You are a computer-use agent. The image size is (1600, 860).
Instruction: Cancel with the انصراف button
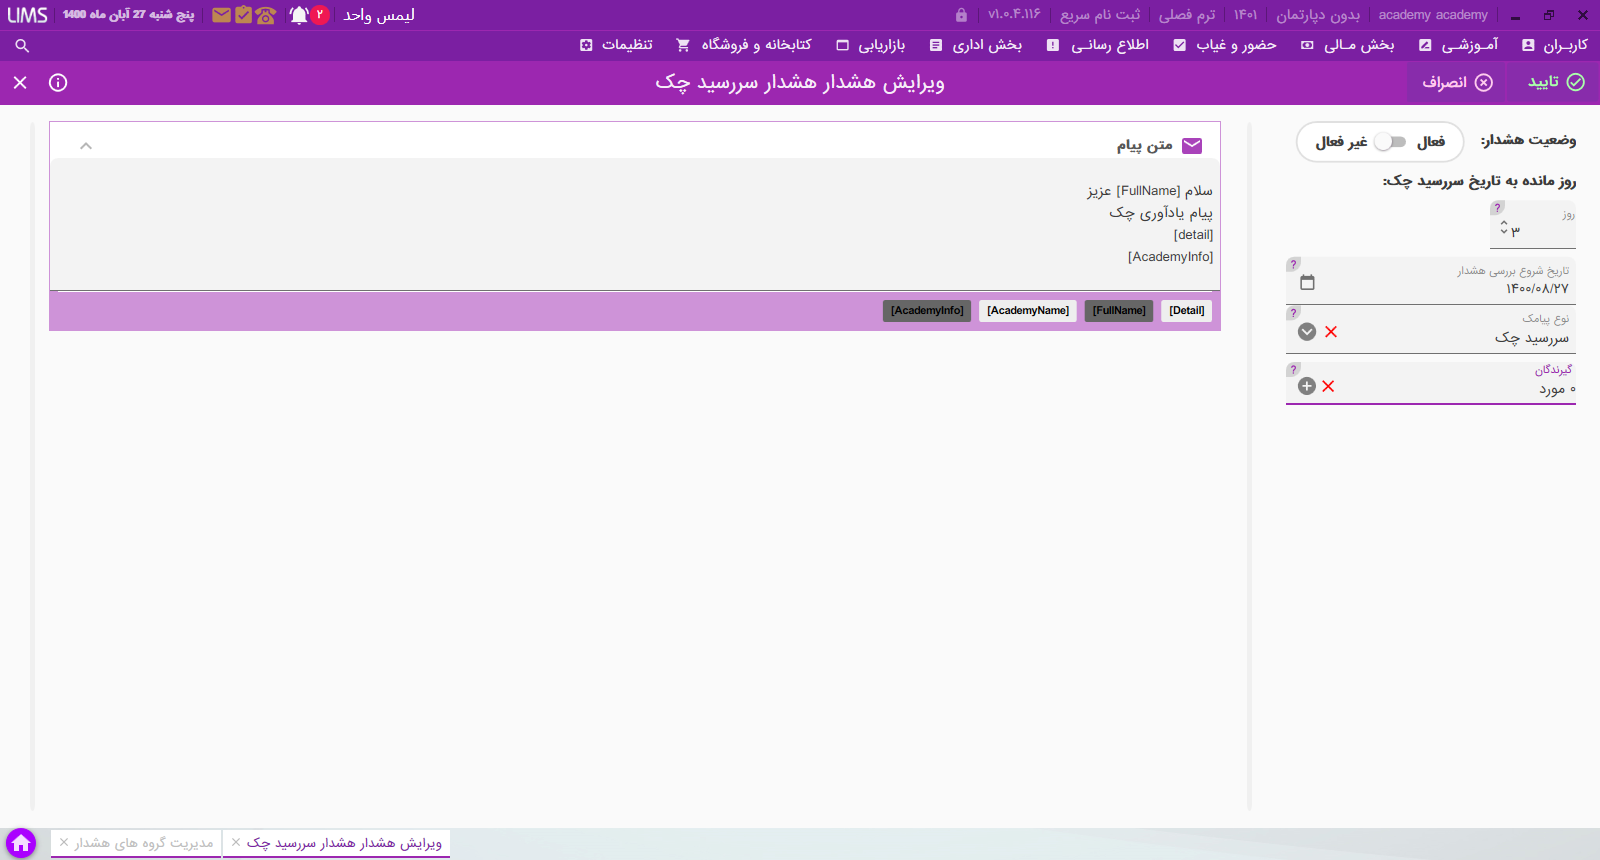pos(1457,82)
